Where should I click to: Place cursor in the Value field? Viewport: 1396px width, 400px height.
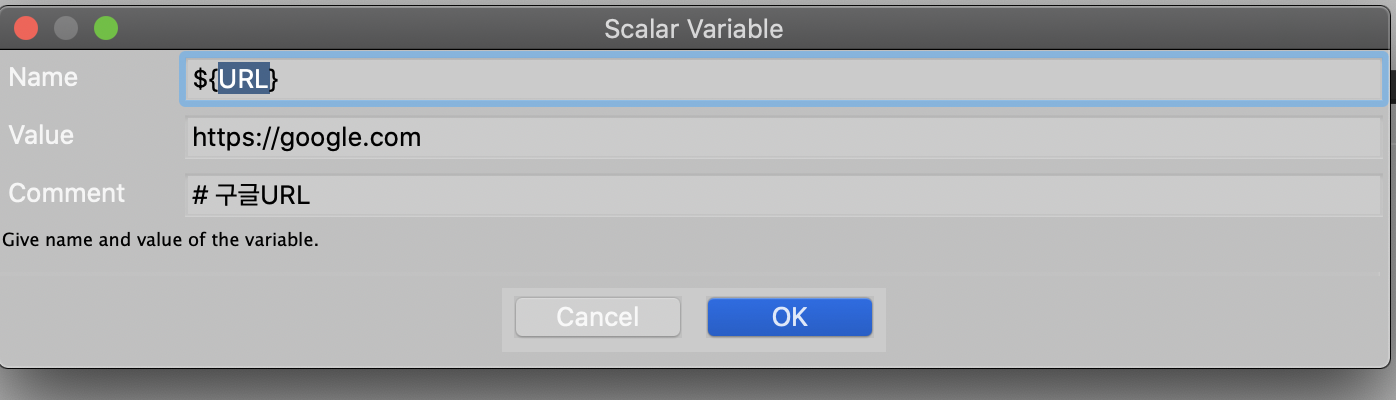pos(783,137)
